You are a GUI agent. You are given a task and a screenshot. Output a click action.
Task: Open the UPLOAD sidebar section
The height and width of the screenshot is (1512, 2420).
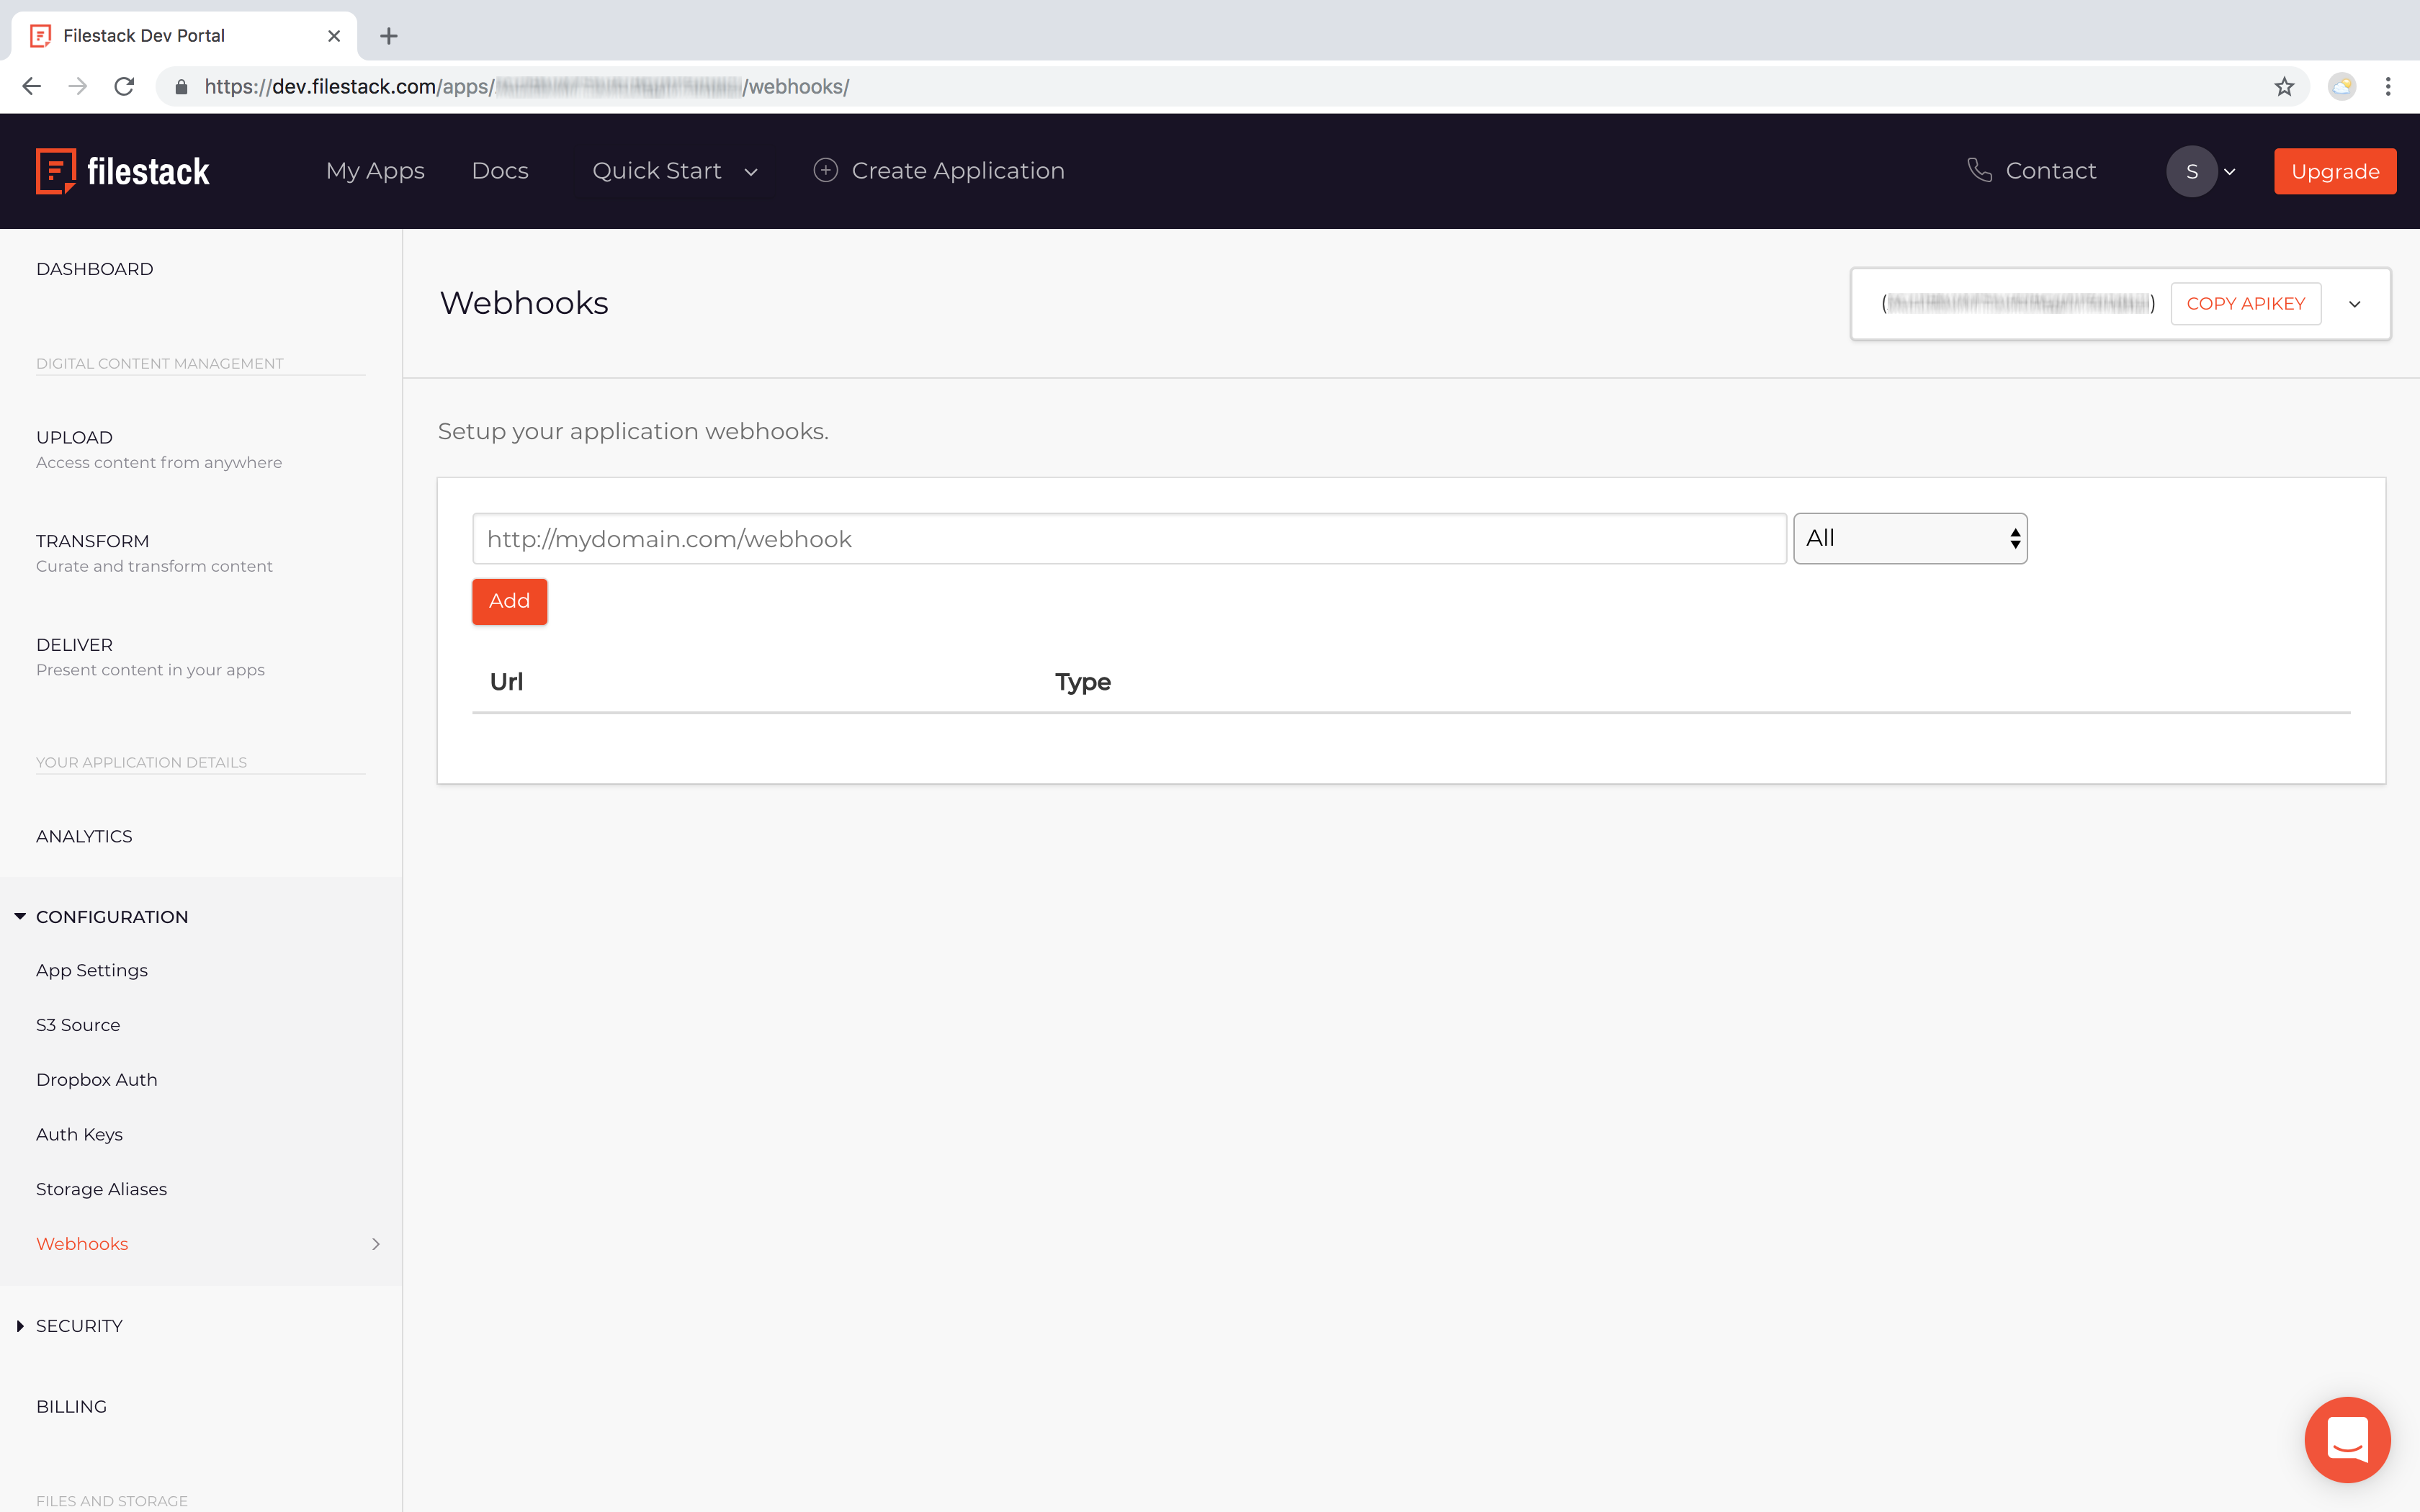[159, 450]
